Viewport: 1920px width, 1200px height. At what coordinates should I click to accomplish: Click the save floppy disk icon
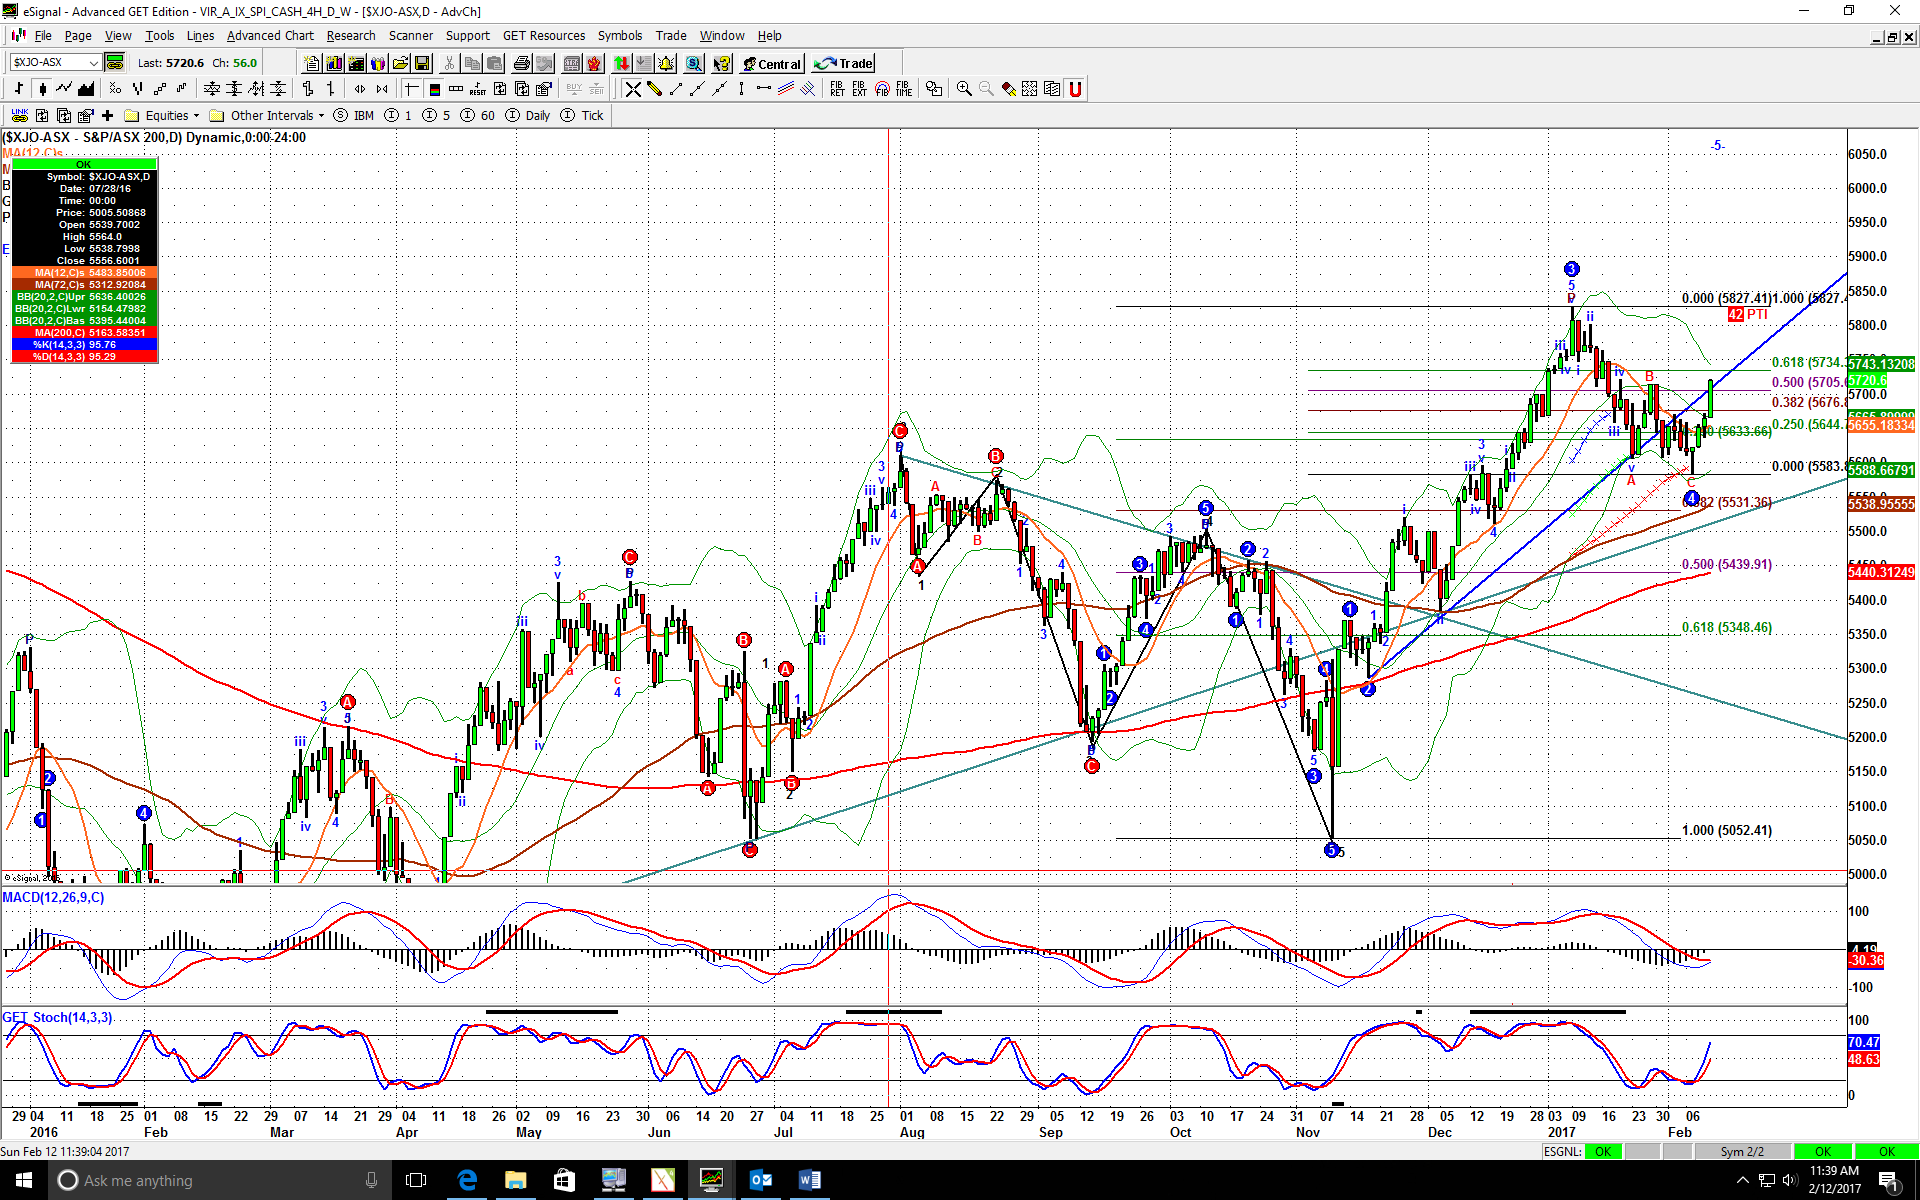[422, 63]
